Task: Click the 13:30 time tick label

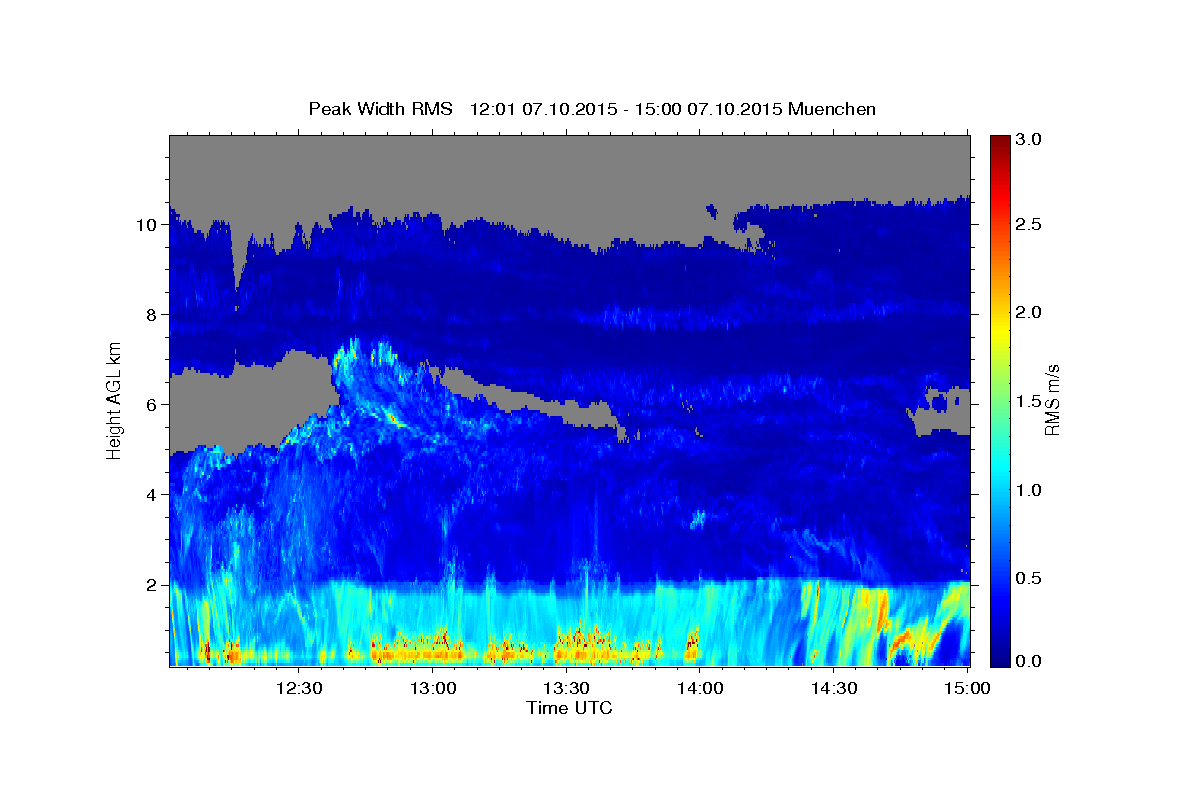Action: 566,688
